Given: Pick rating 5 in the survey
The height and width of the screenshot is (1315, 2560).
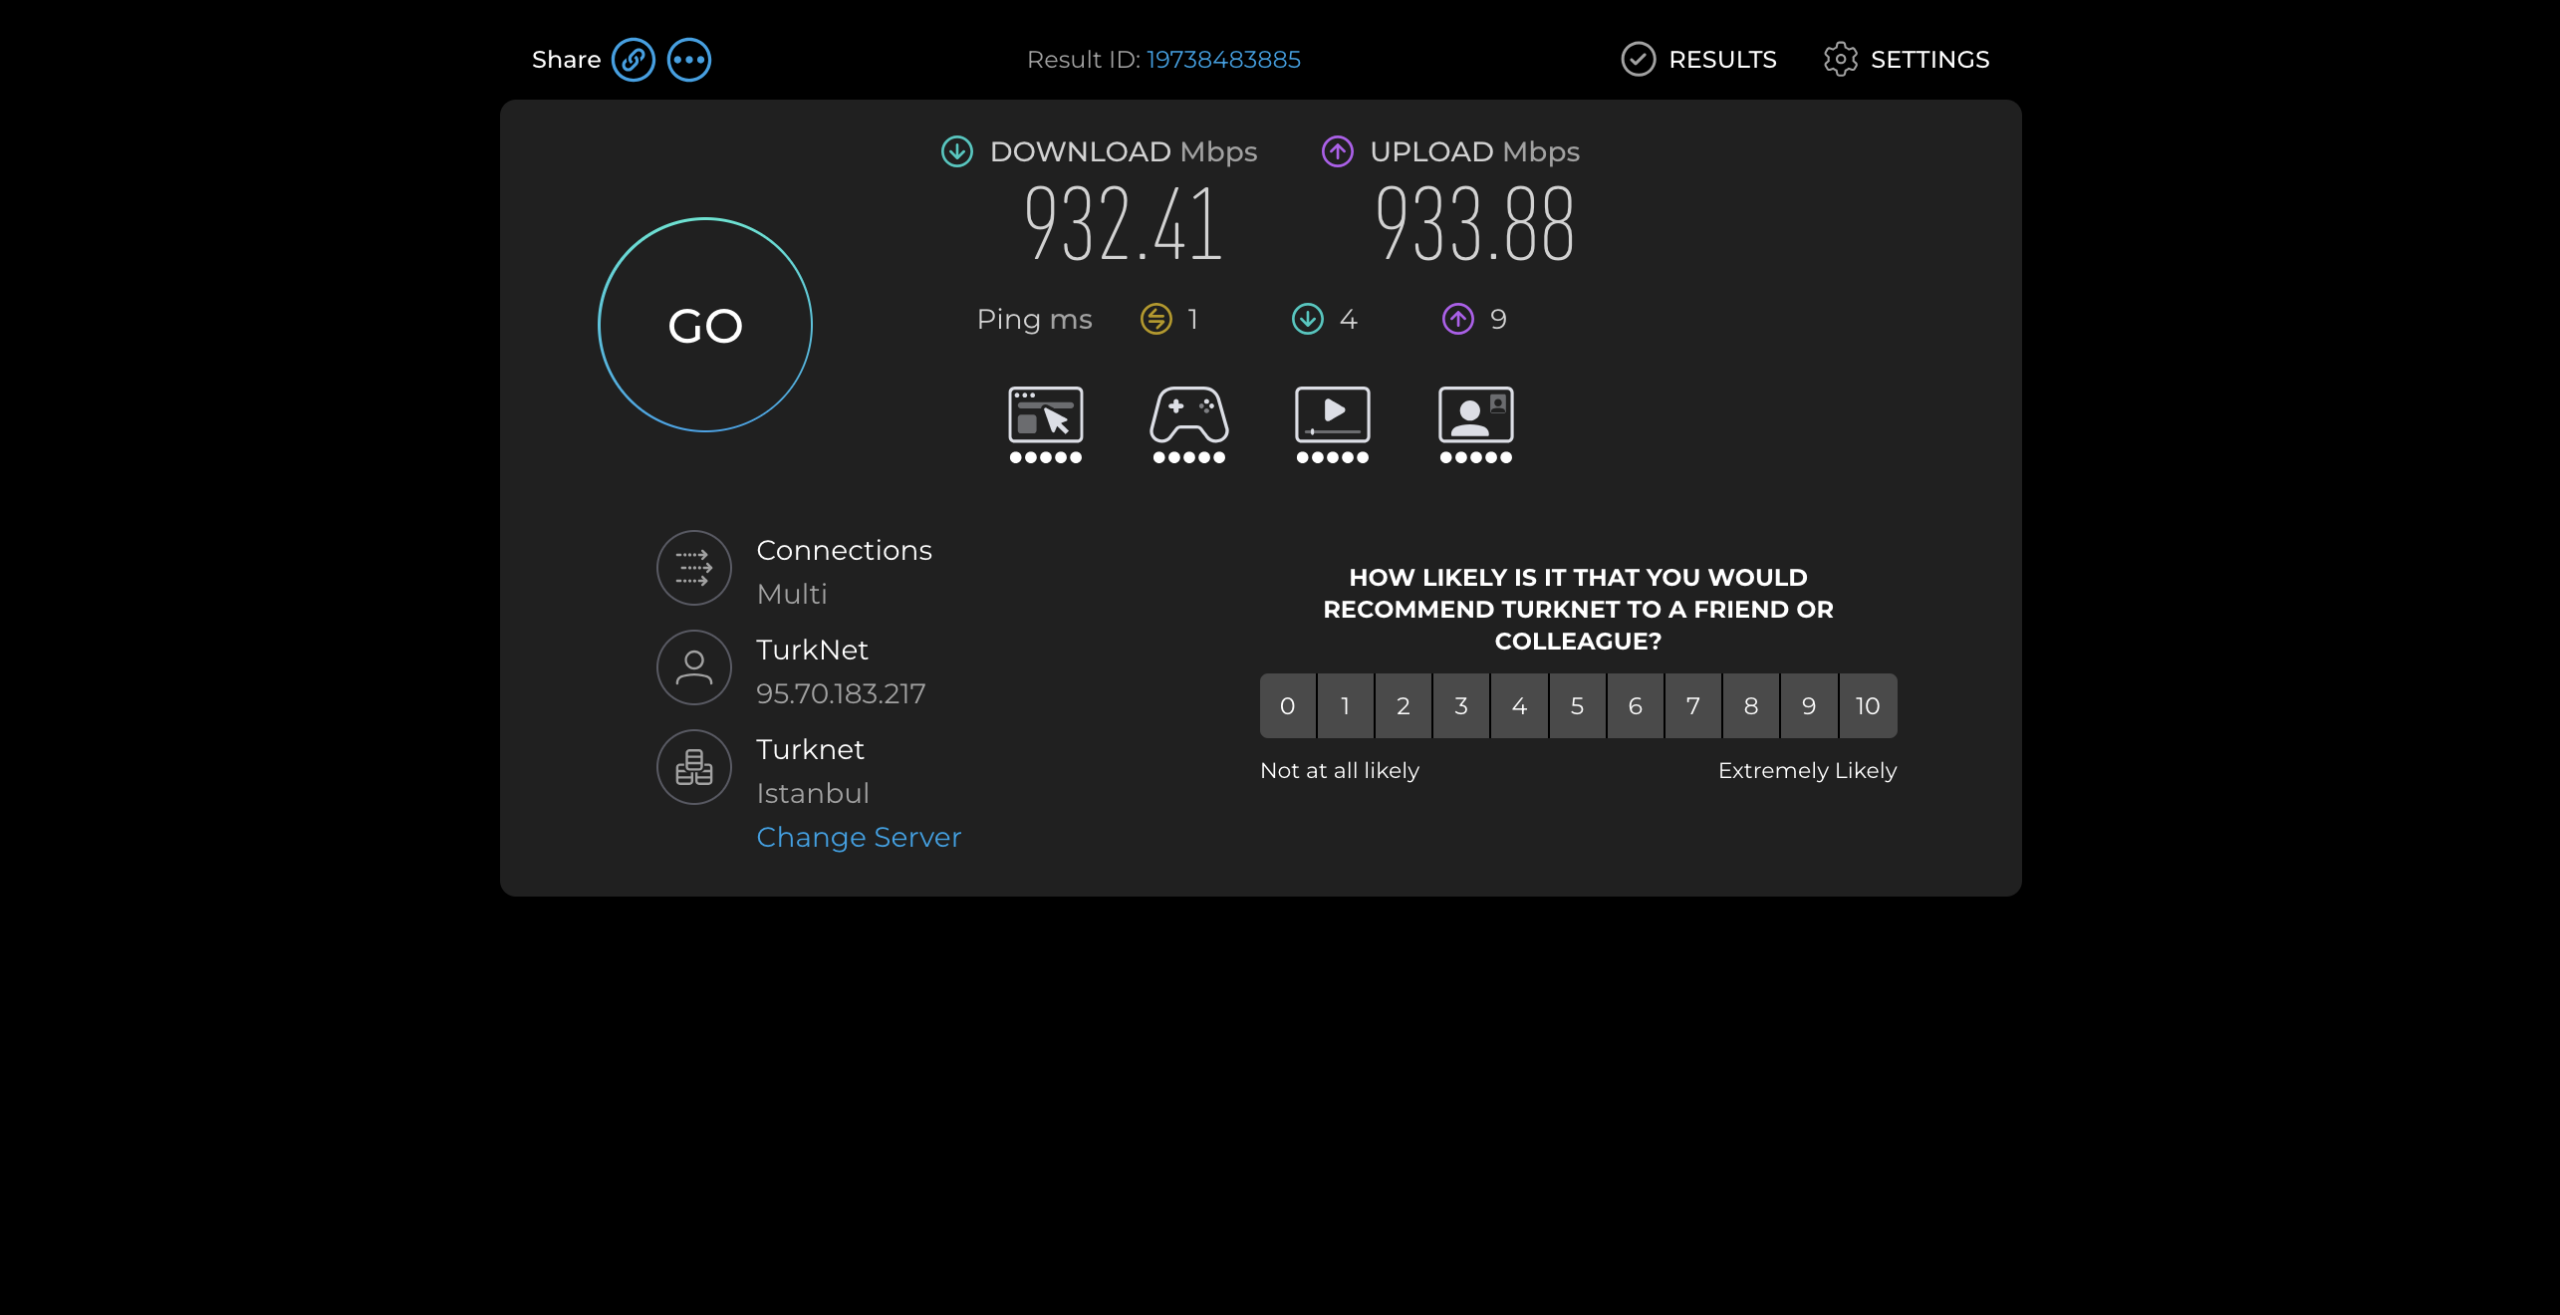Looking at the screenshot, I should [1577, 706].
